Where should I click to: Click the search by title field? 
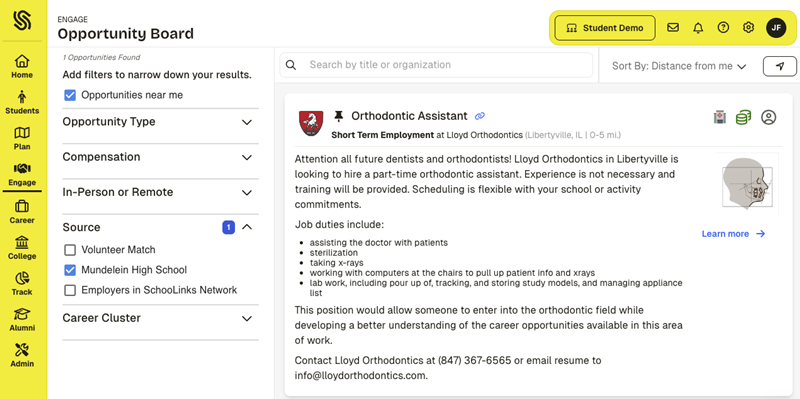436,65
